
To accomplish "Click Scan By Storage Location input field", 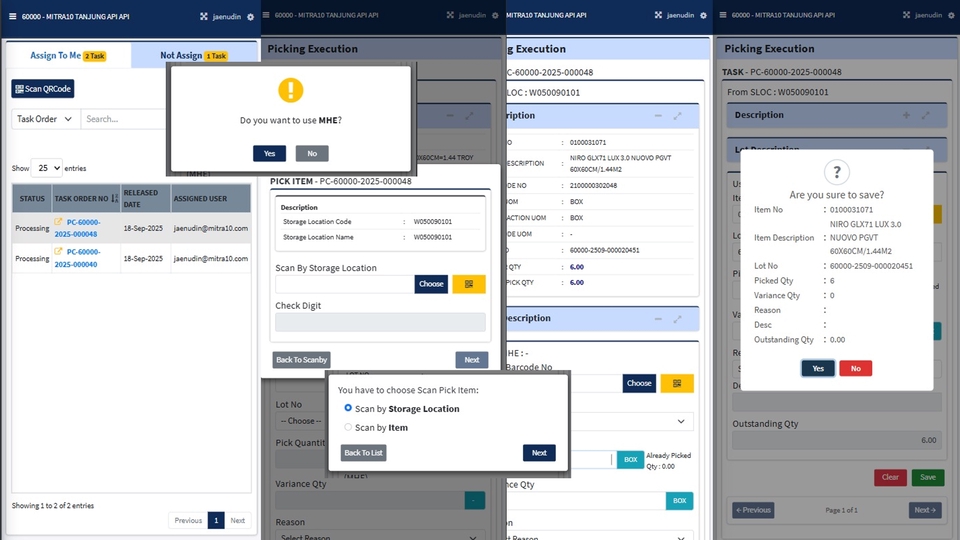I will click(x=345, y=284).
